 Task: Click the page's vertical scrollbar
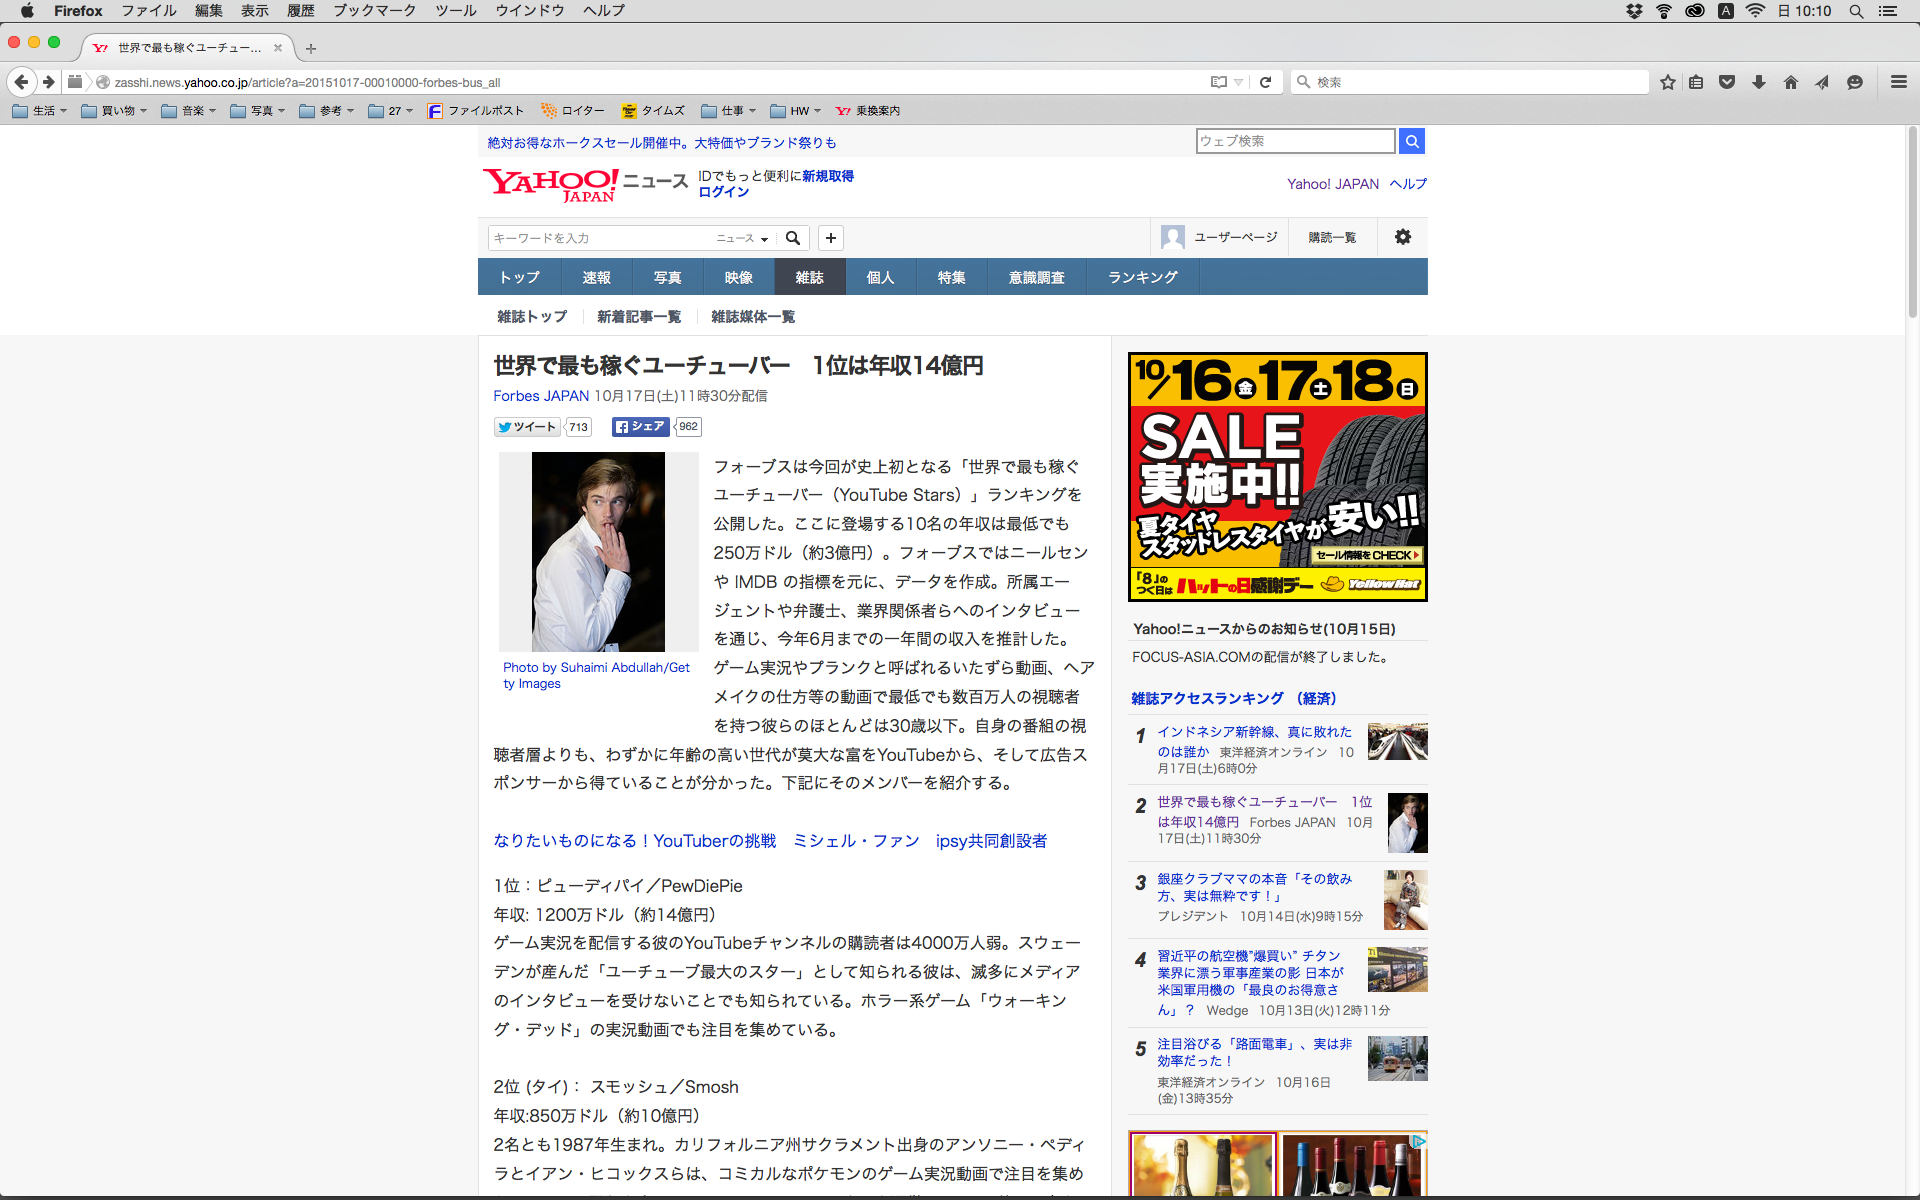(1912, 220)
